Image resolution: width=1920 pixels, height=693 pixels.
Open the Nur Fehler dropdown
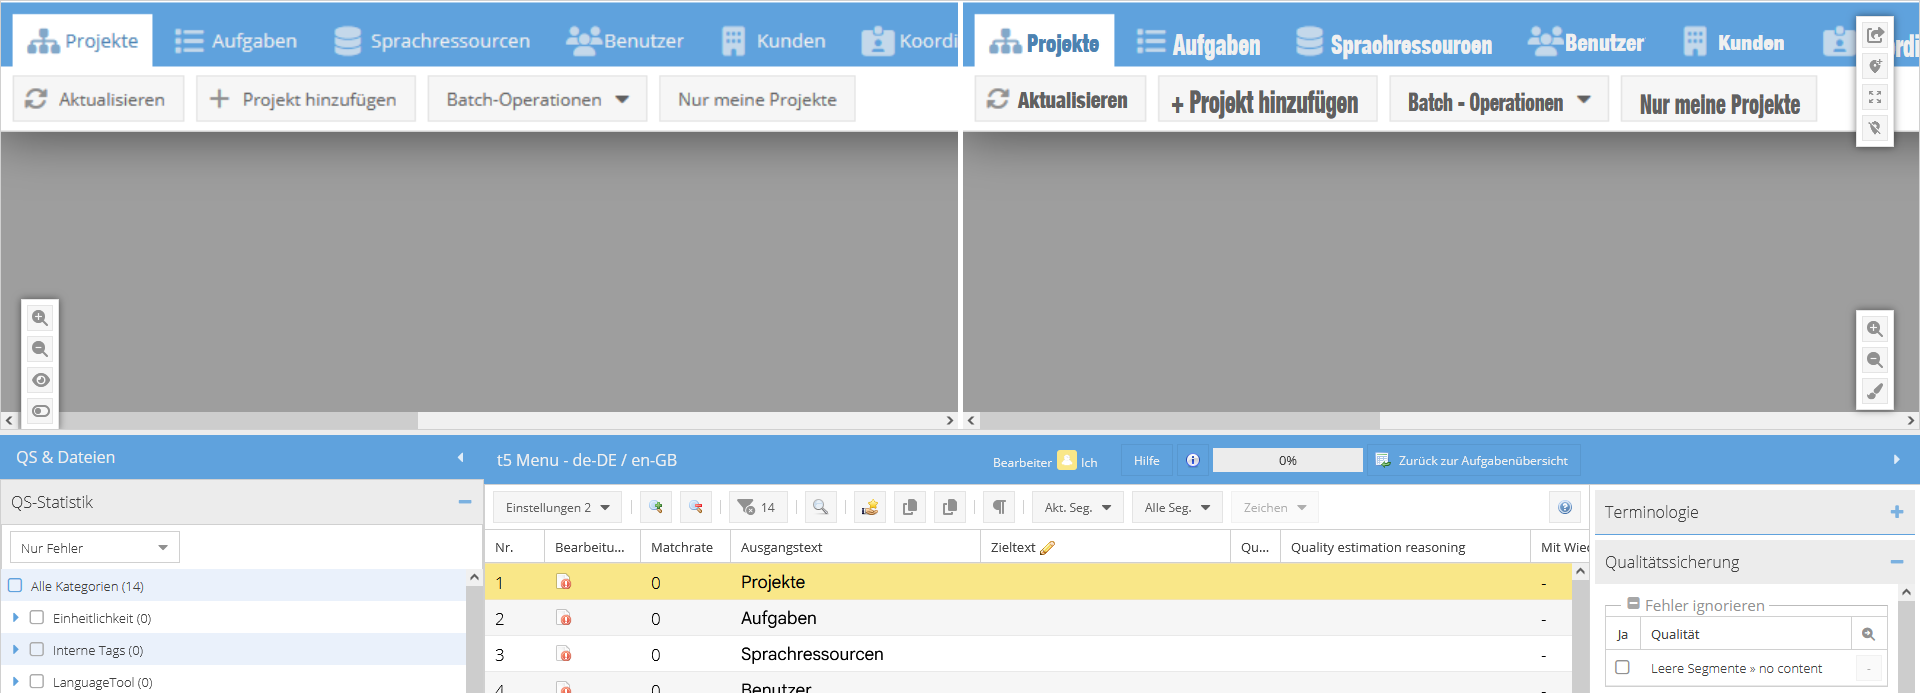(x=94, y=548)
